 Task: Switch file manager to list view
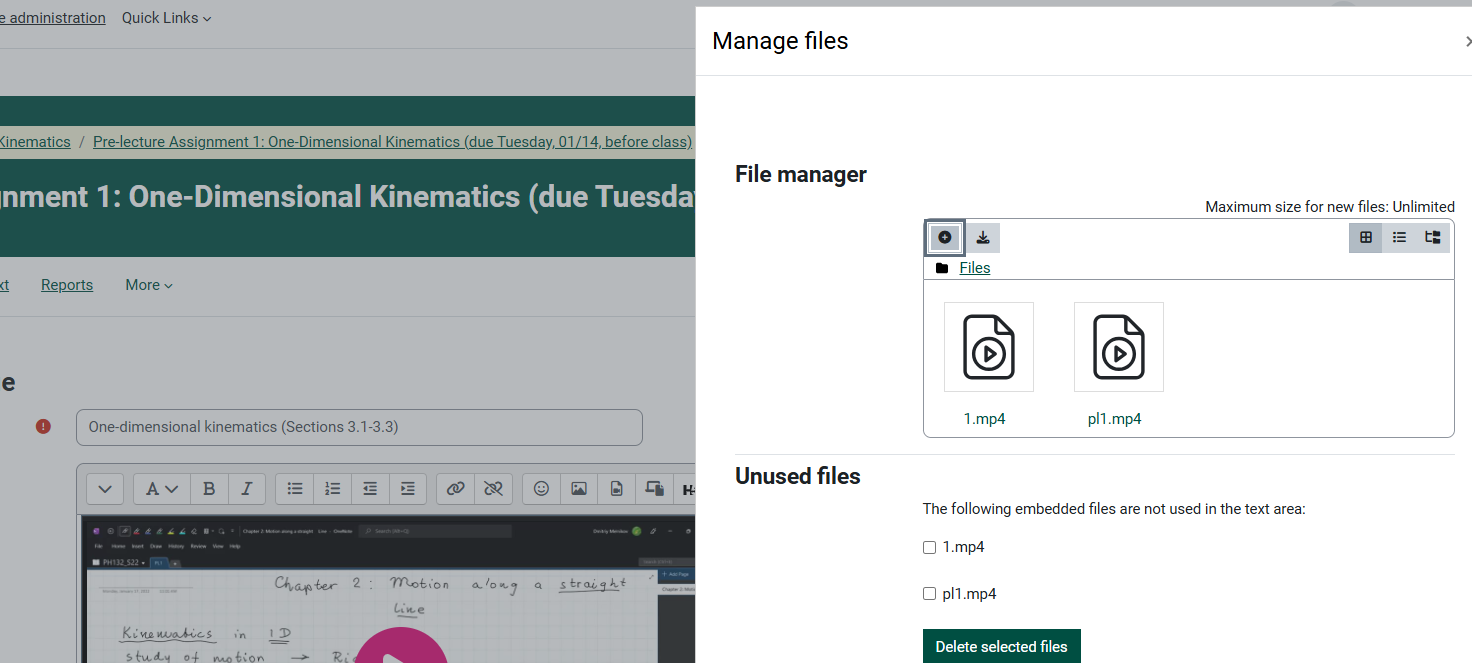pos(1398,237)
